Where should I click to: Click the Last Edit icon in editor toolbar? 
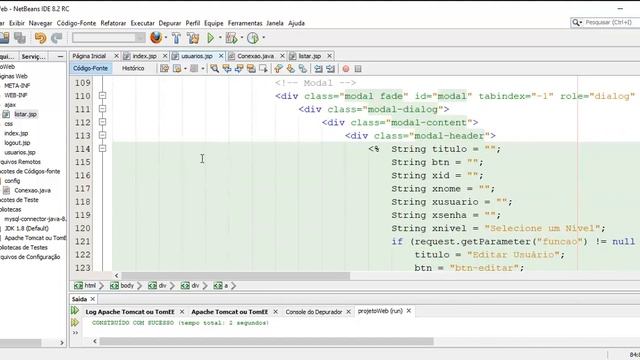coord(164,69)
